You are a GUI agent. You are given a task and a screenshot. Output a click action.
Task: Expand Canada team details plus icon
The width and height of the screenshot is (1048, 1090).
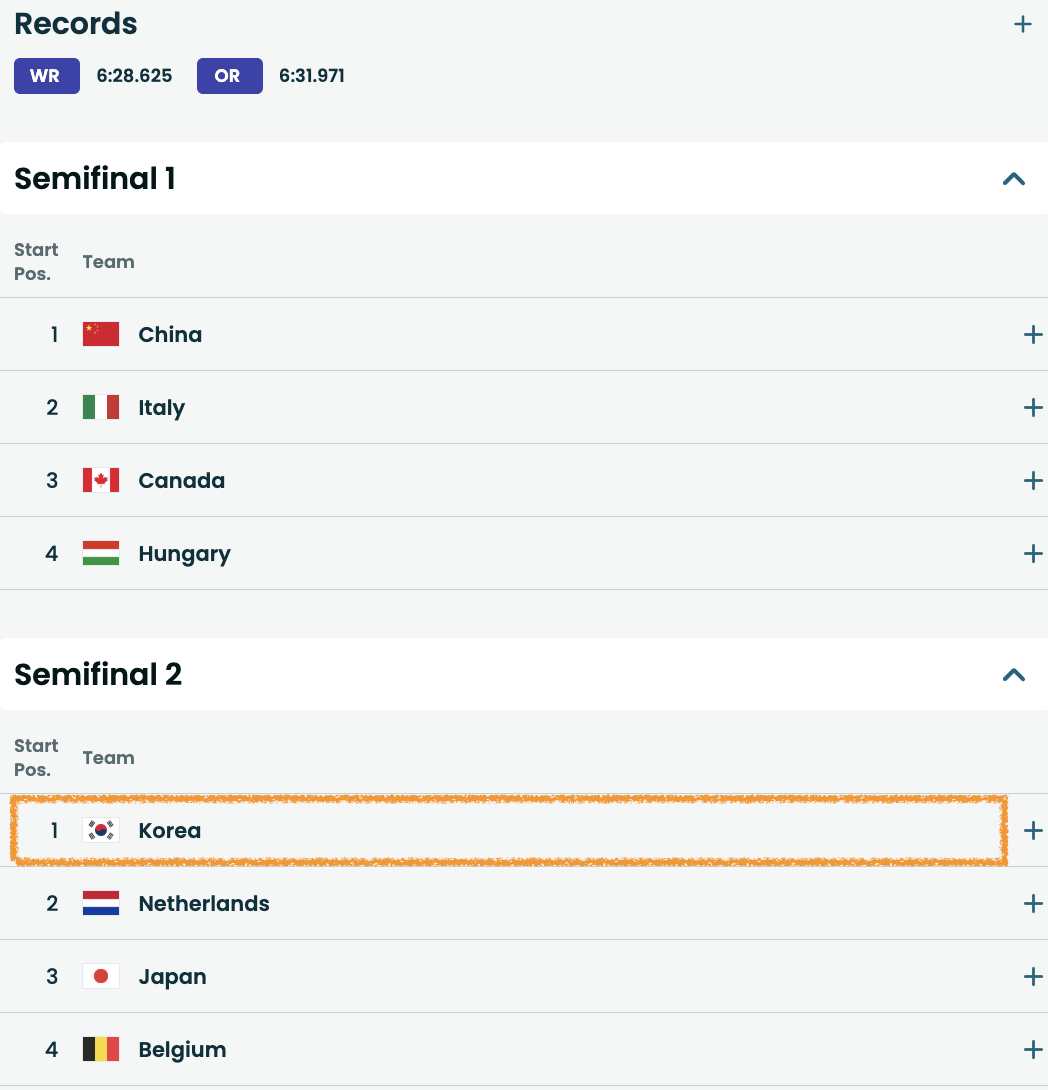[x=1033, y=481]
